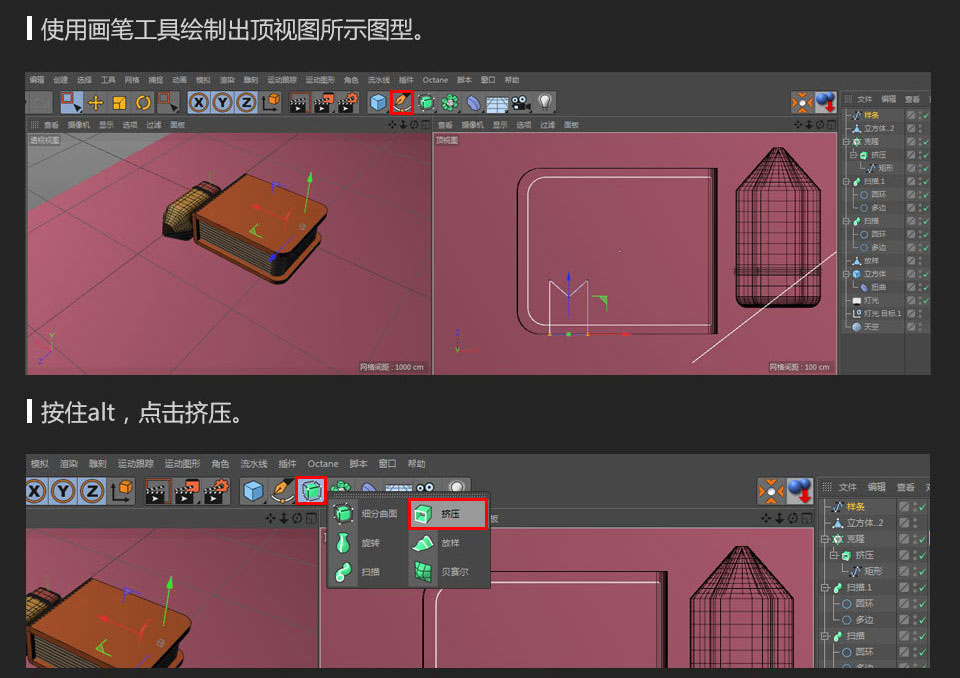Select 挤压 from the generators popup
The image size is (960, 678).
pyautogui.click(x=449, y=514)
